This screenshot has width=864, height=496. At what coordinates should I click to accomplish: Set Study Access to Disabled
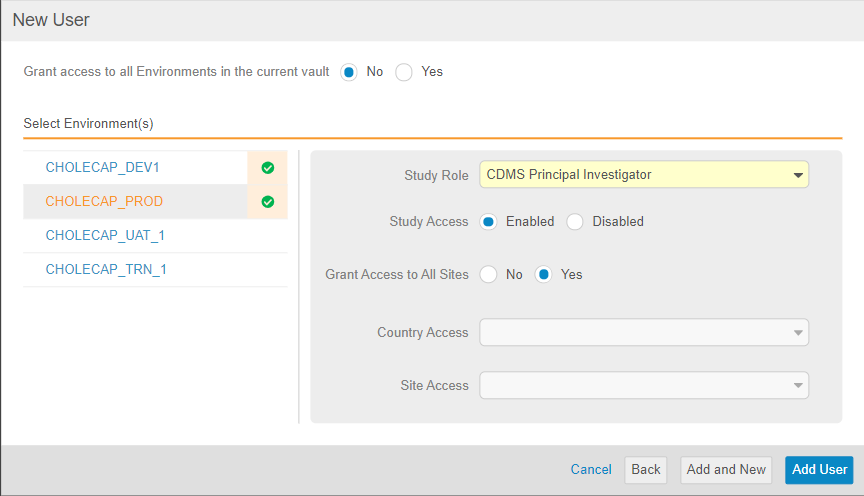[x=575, y=222]
